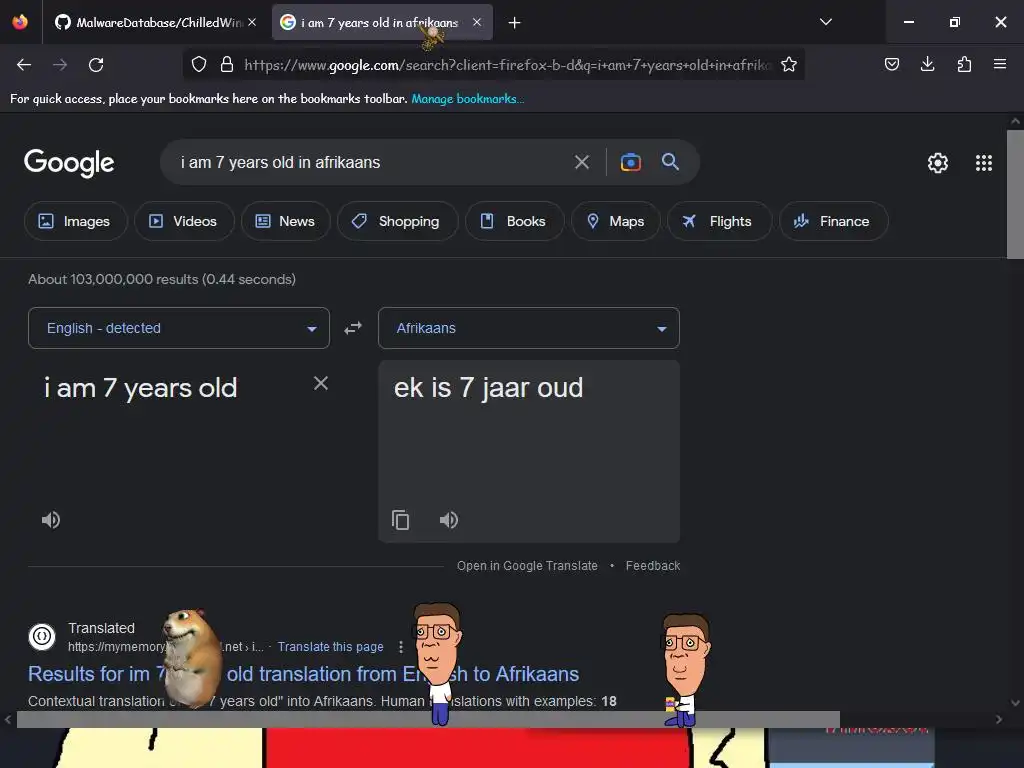Copy the Afrikaans translation
1024x768 pixels.
(x=400, y=520)
